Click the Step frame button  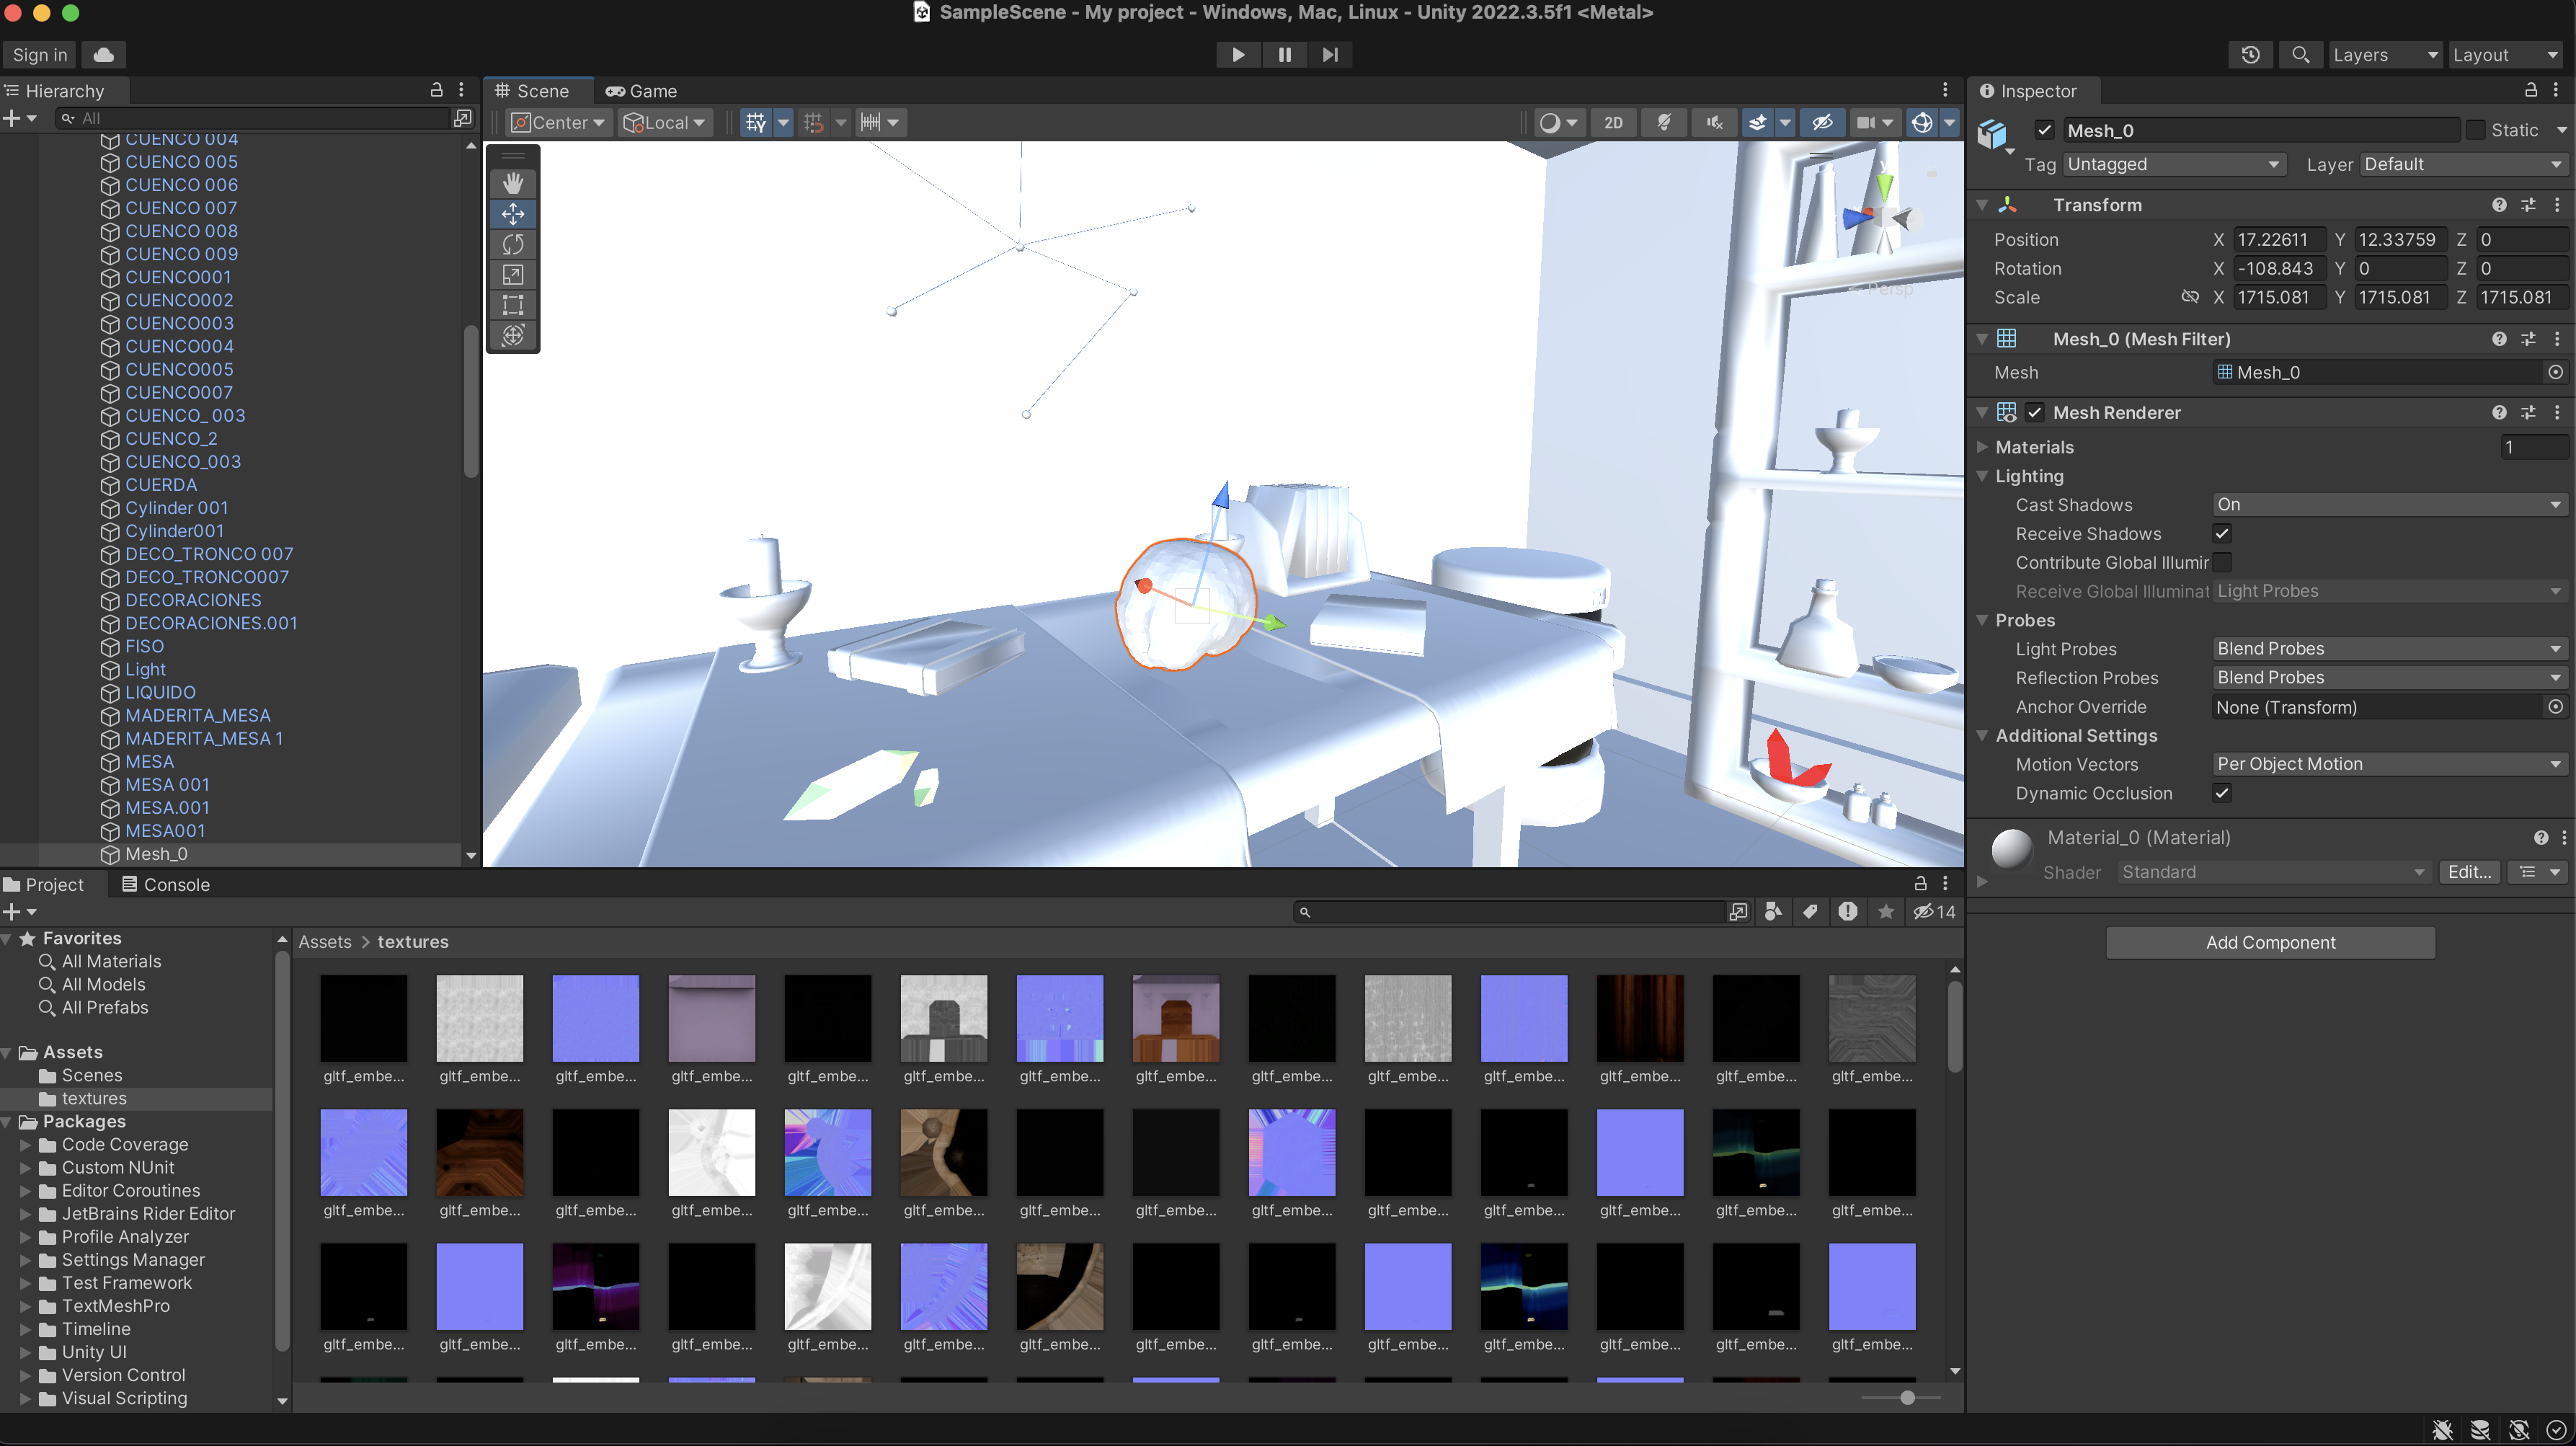click(1330, 55)
